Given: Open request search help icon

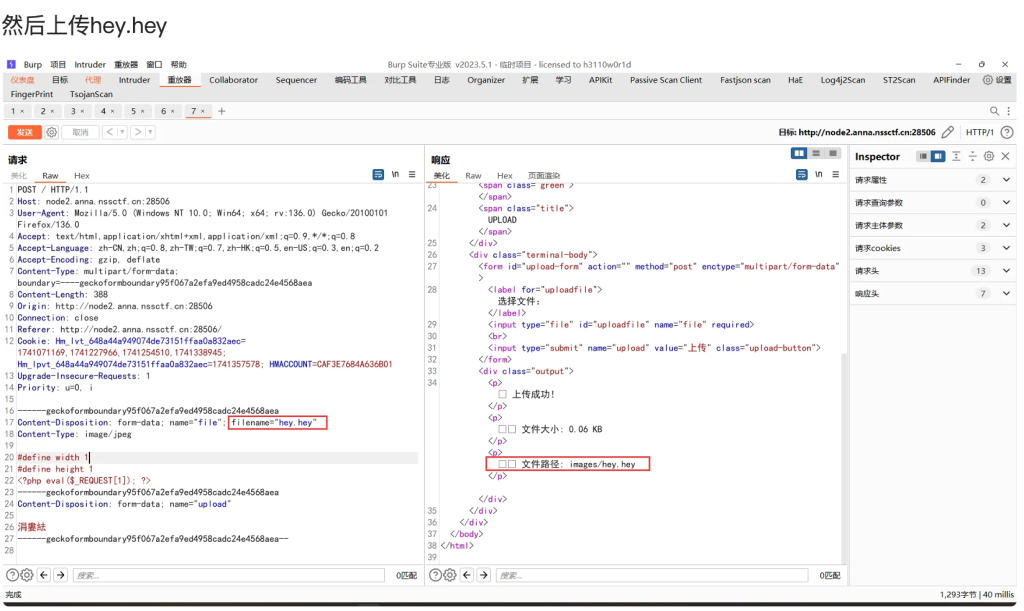Looking at the screenshot, I should click(x=12, y=575).
